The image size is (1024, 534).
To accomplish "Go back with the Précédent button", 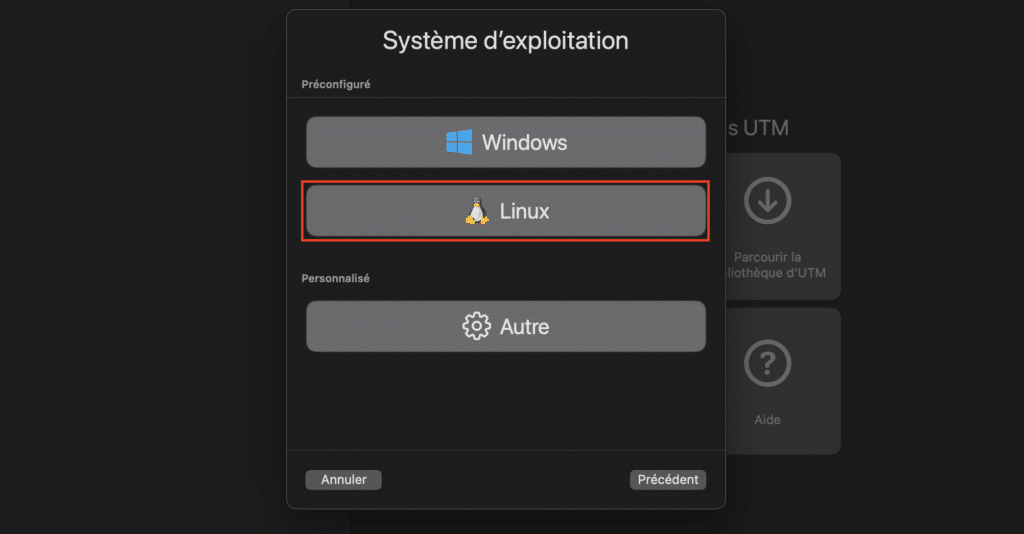I will (x=667, y=480).
